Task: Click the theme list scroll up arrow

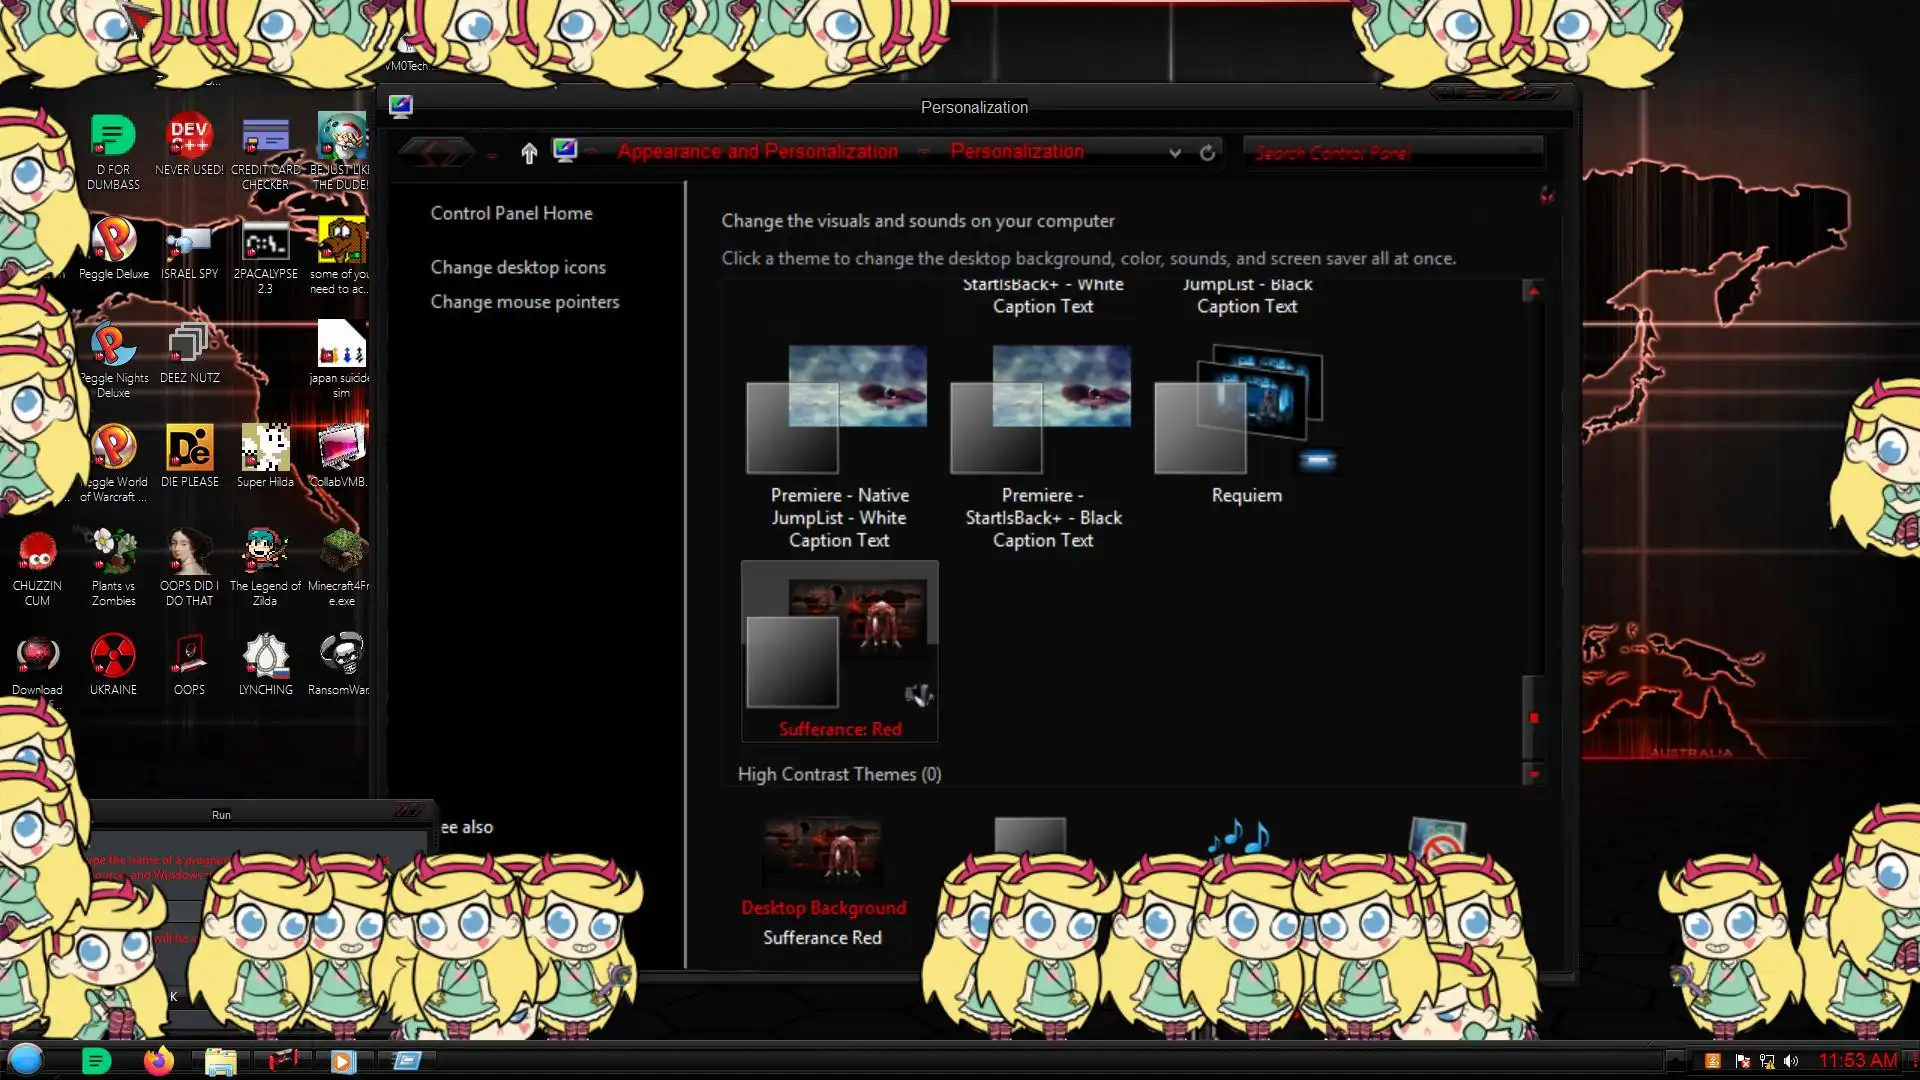Action: 1533,291
